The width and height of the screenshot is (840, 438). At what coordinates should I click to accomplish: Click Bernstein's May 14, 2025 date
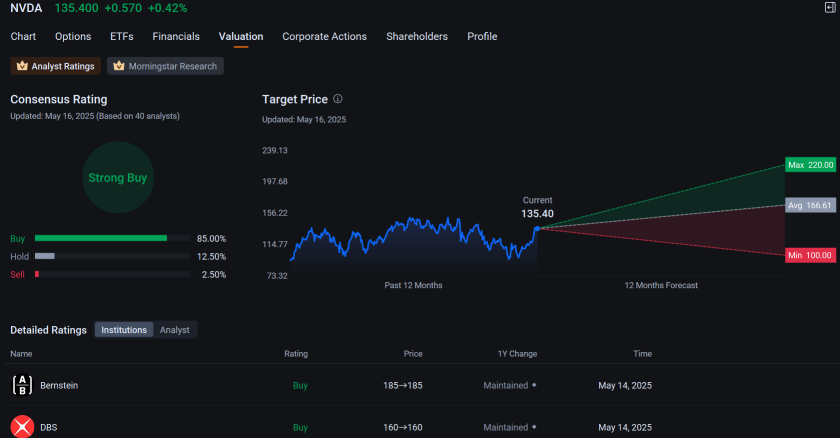(625, 385)
